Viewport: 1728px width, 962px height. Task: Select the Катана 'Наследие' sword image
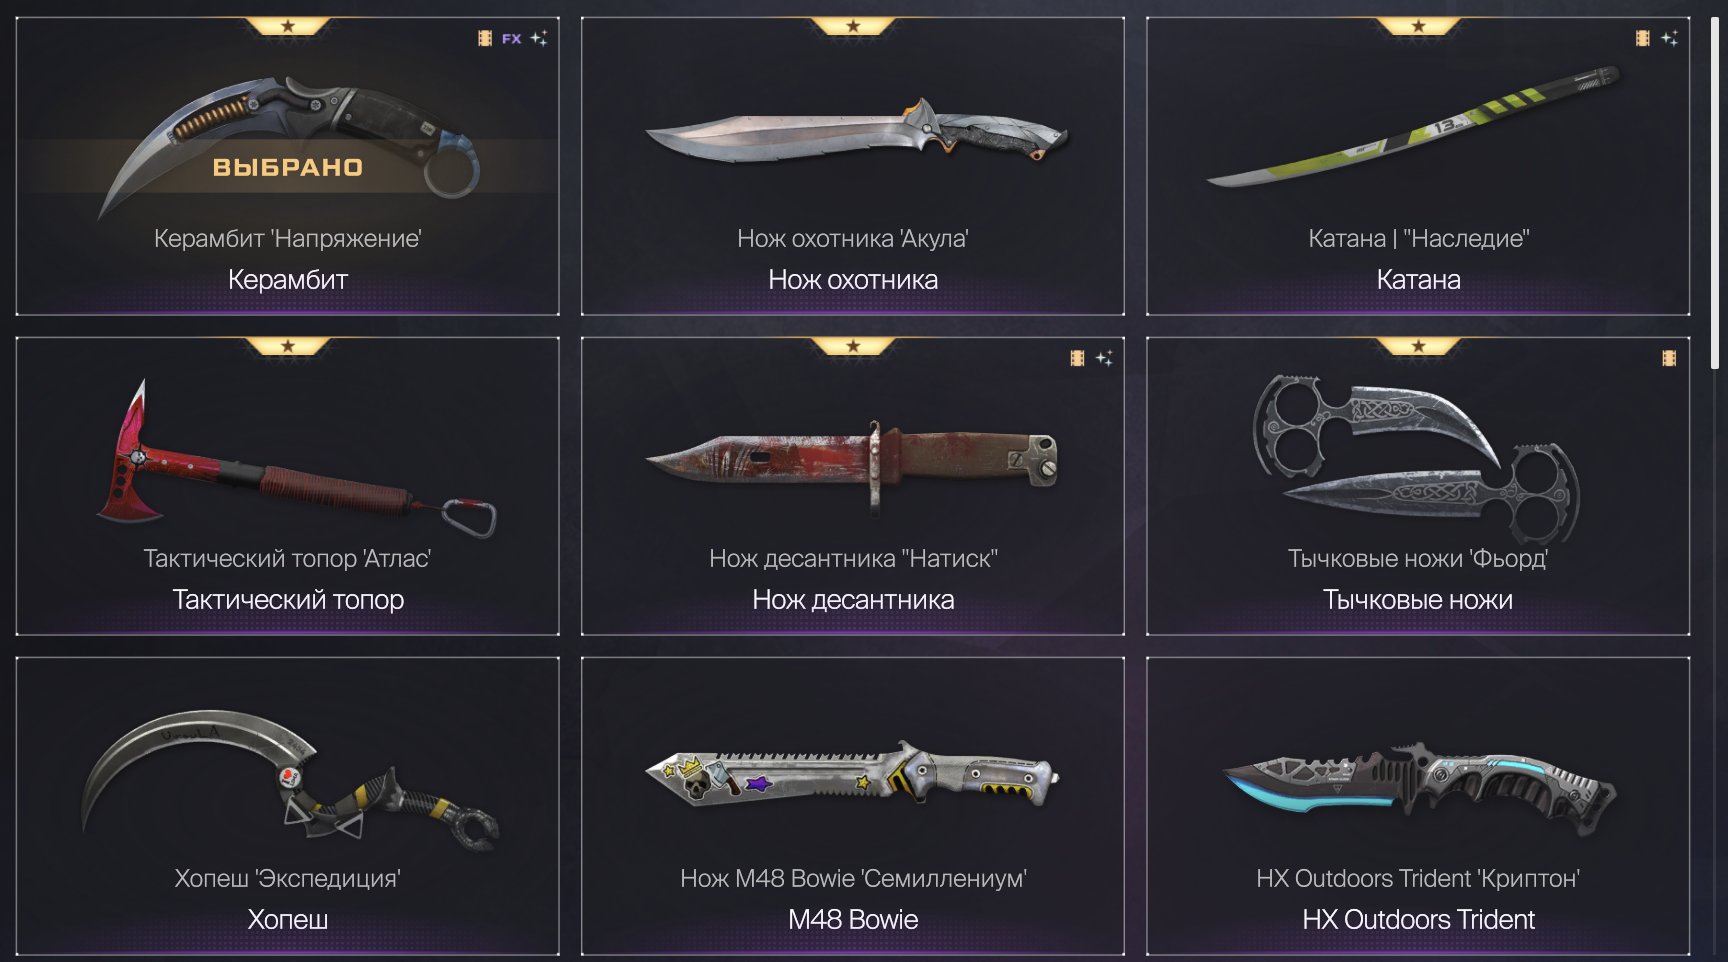[x=1414, y=125]
